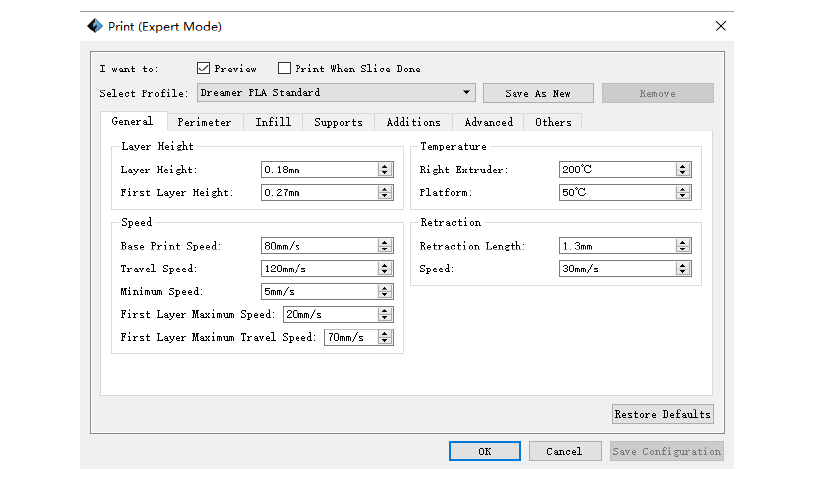Switch to the Perimeter tab
Image resolution: width=814 pixels, height=481 pixels.
tap(204, 122)
